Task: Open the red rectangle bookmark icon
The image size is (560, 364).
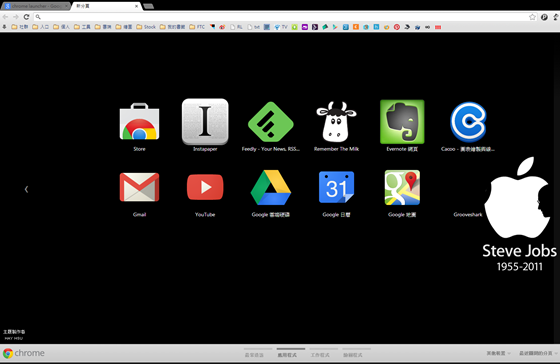Action: [x=438, y=27]
